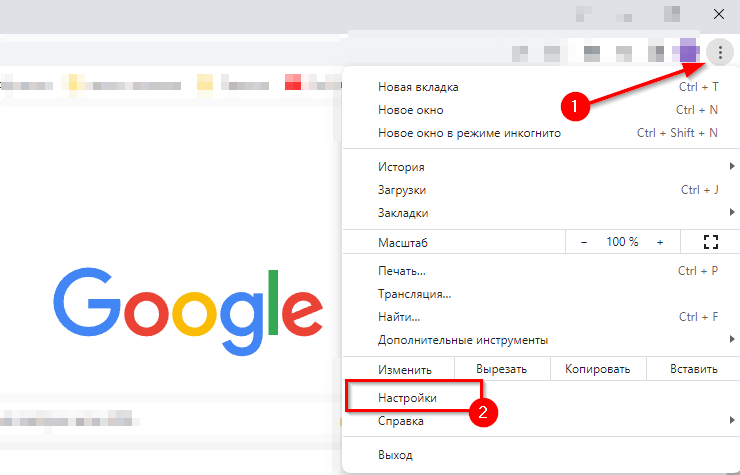Screen dimensions: 740x475
Task: Select Новая вкладка menu item
Action: pos(418,87)
